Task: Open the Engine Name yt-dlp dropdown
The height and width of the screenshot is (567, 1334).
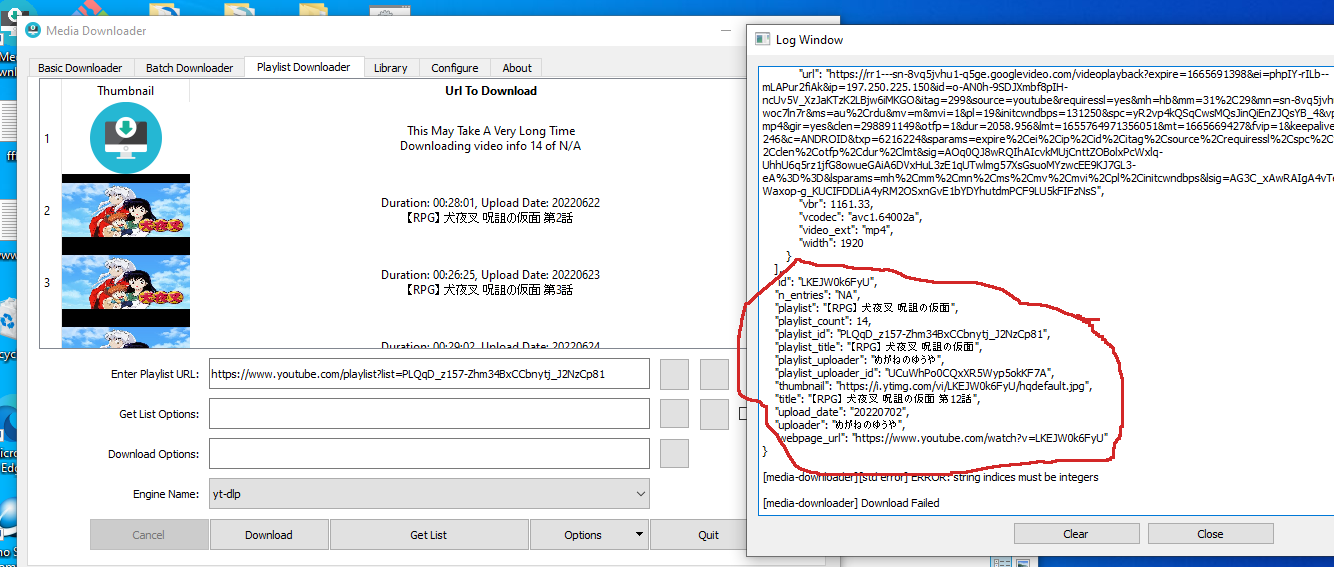Action: pyautogui.click(x=430, y=494)
